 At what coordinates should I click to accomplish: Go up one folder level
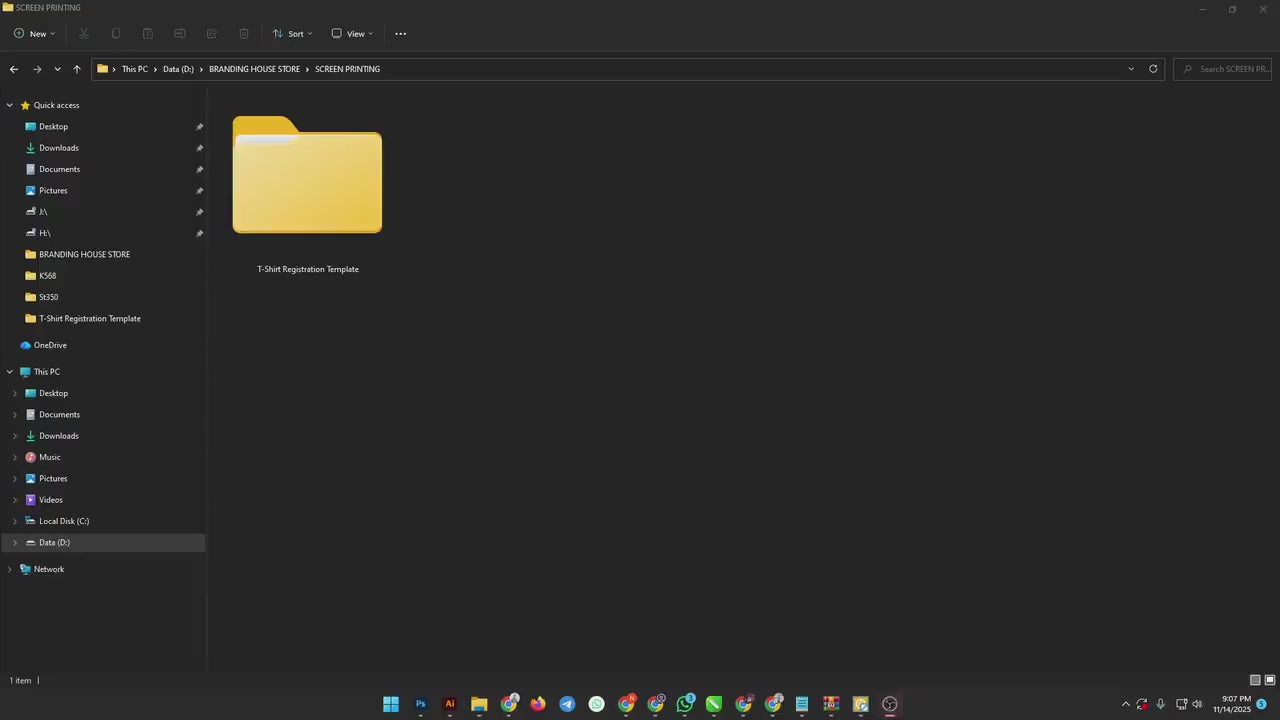click(77, 69)
